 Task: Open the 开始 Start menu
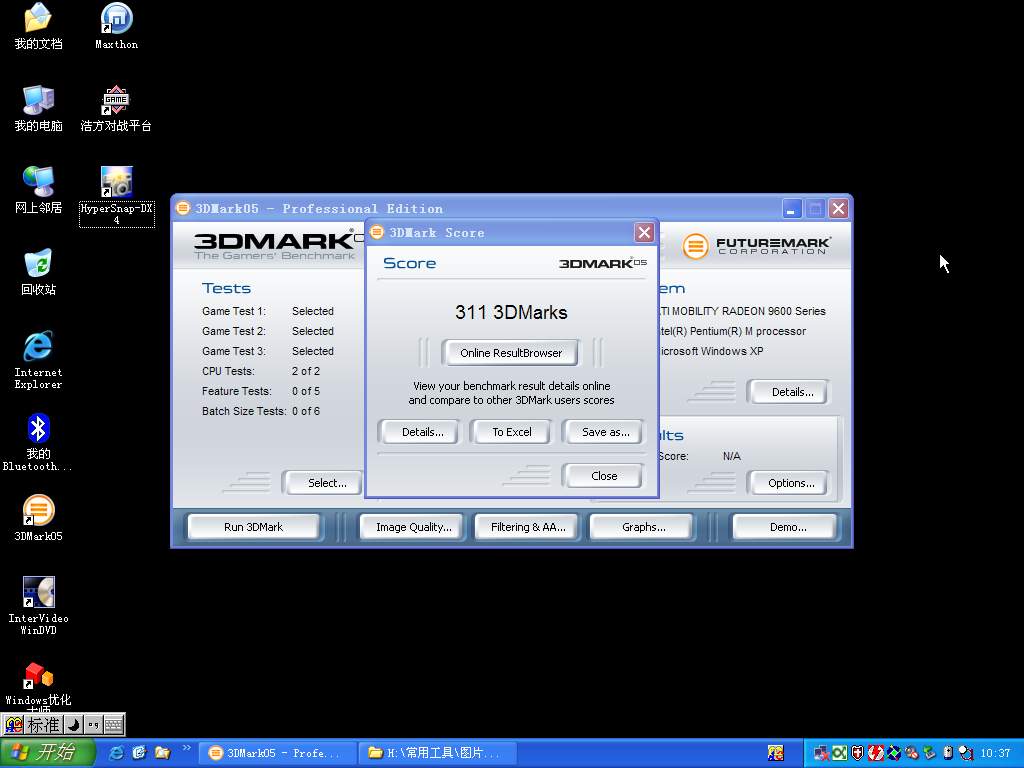click(x=47, y=752)
